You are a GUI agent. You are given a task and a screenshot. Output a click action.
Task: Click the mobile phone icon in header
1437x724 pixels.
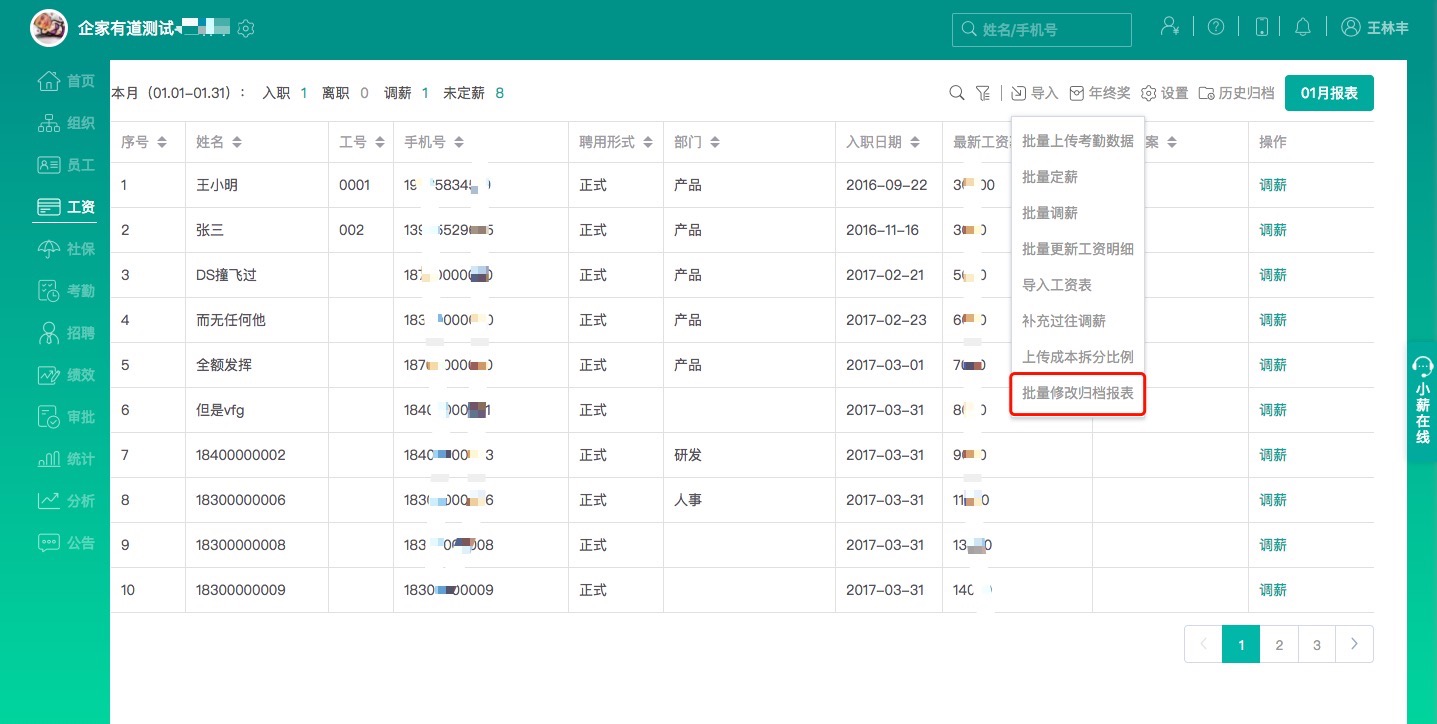[x=1262, y=27]
